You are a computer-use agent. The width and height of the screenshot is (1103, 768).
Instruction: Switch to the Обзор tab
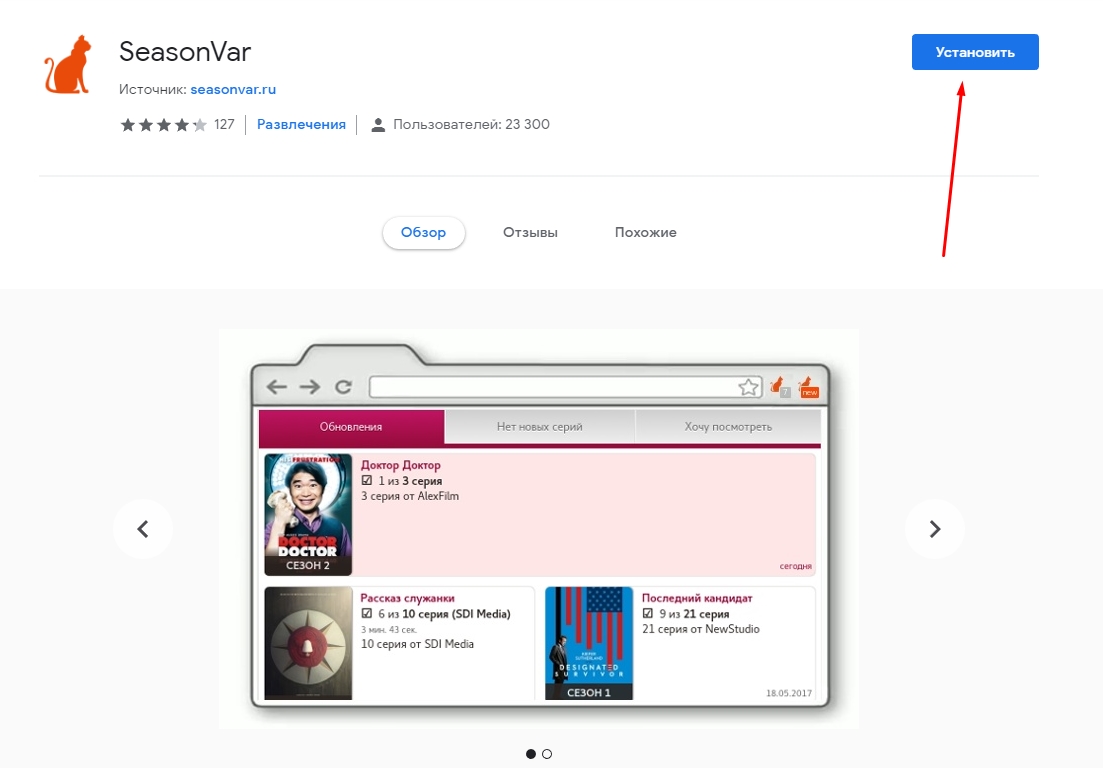coord(423,233)
